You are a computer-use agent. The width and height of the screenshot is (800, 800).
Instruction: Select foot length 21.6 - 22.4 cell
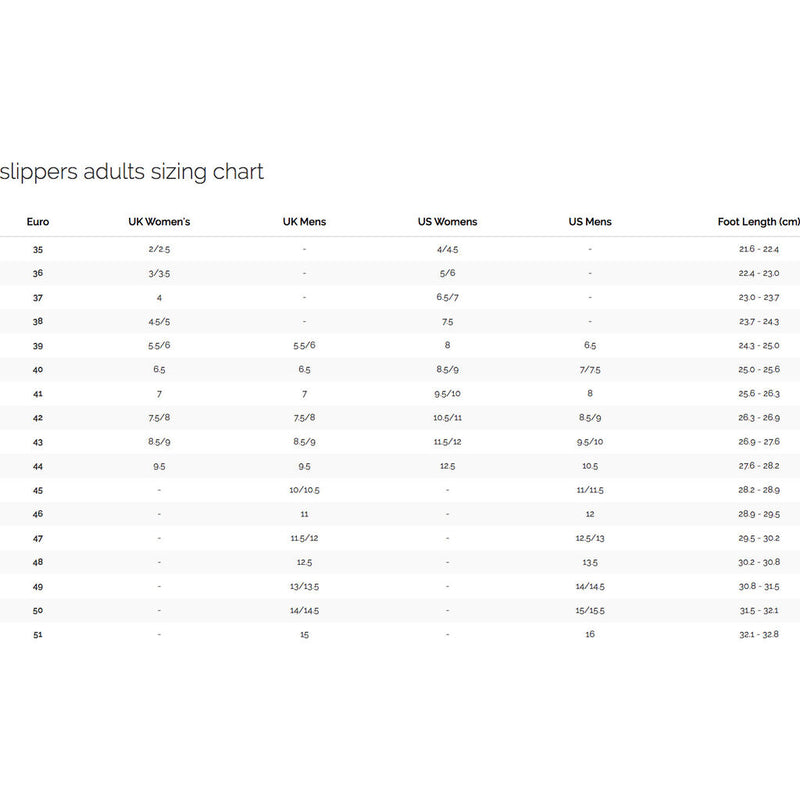click(x=758, y=249)
